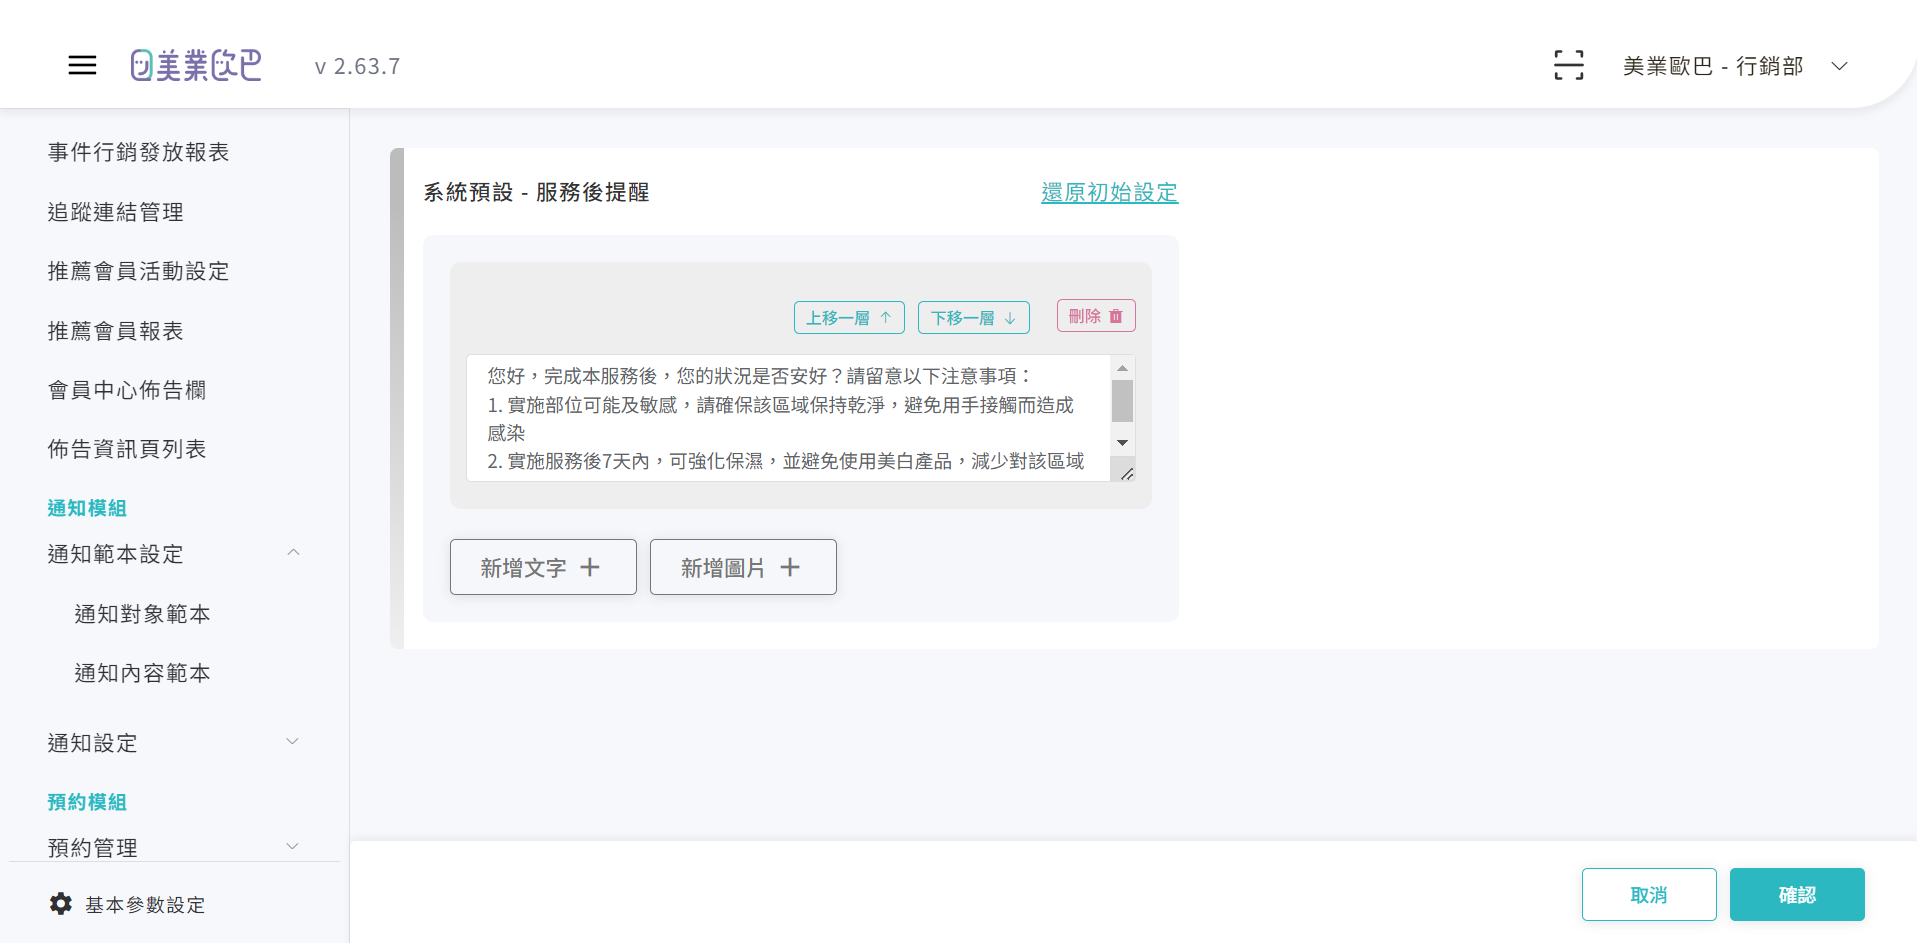Image resolution: width=1917 pixels, height=943 pixels.
Task: Open the hamburger navigation menu
Action: tap(82, 66)
